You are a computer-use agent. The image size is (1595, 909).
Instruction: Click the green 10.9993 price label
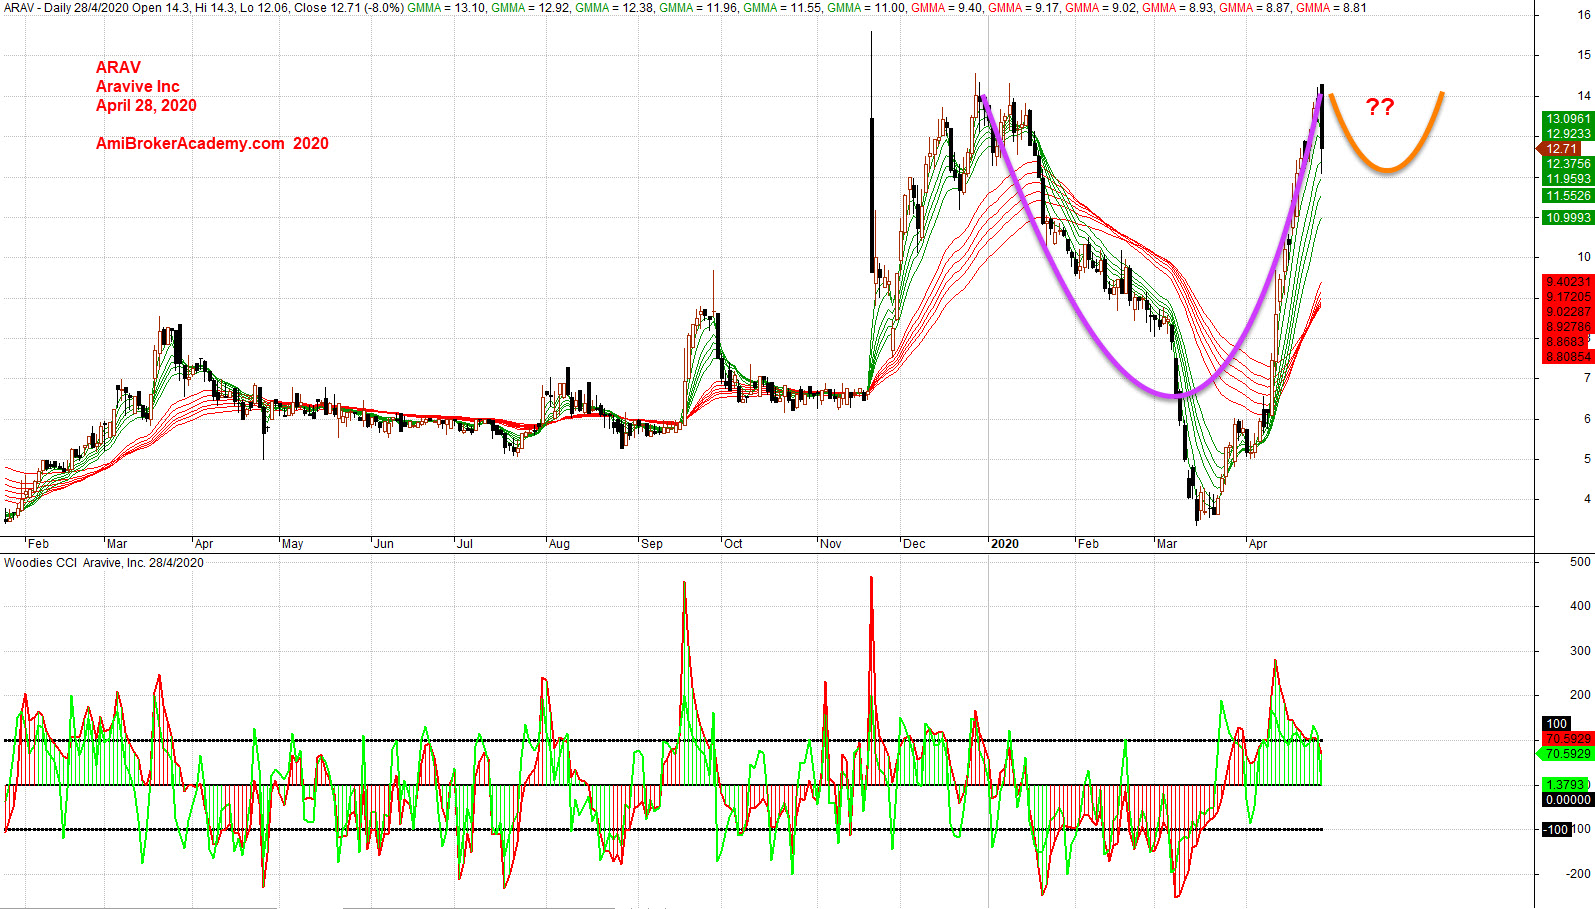[1568, 218]
